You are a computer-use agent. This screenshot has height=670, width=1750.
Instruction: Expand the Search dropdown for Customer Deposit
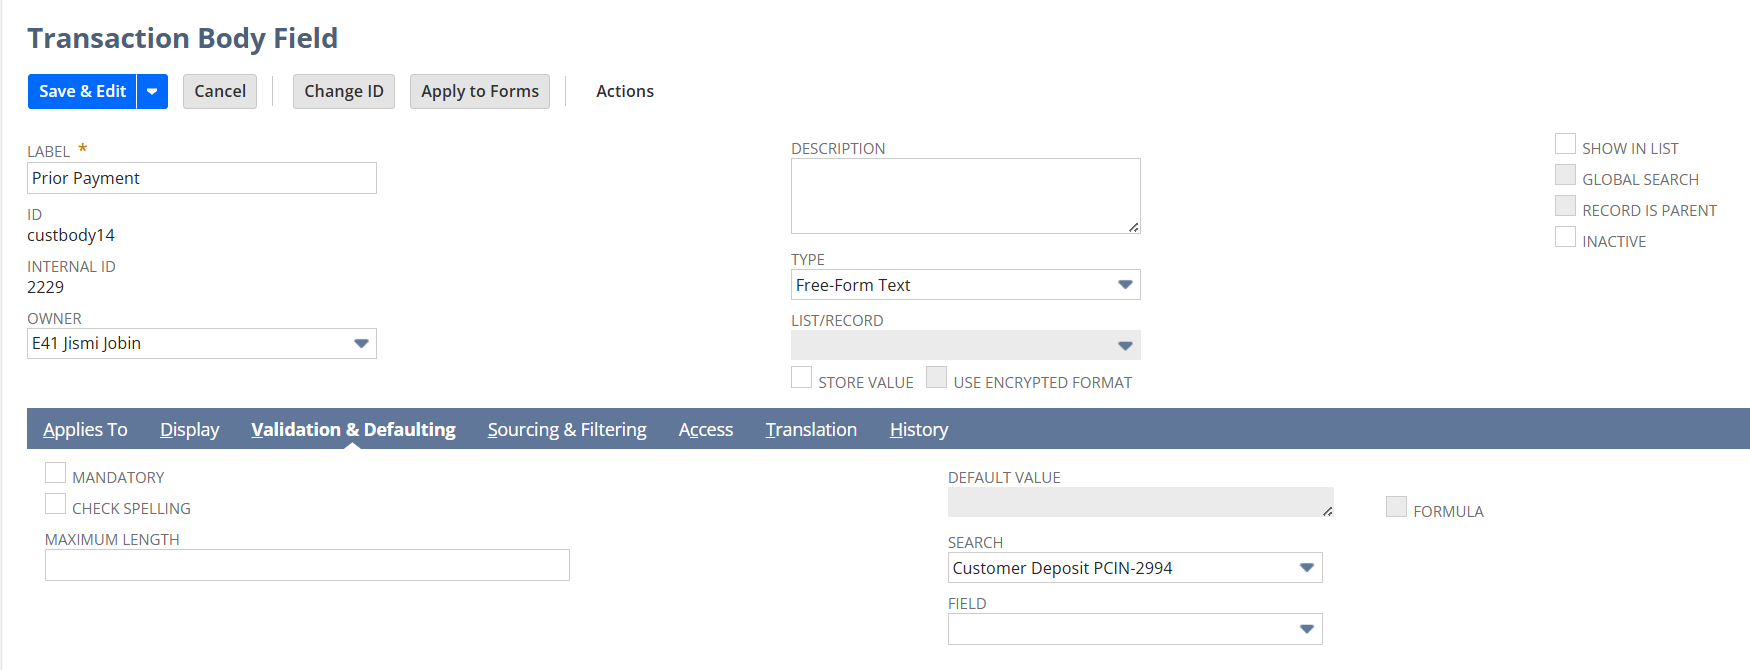pyautogui.click(x=1306, y=568)
